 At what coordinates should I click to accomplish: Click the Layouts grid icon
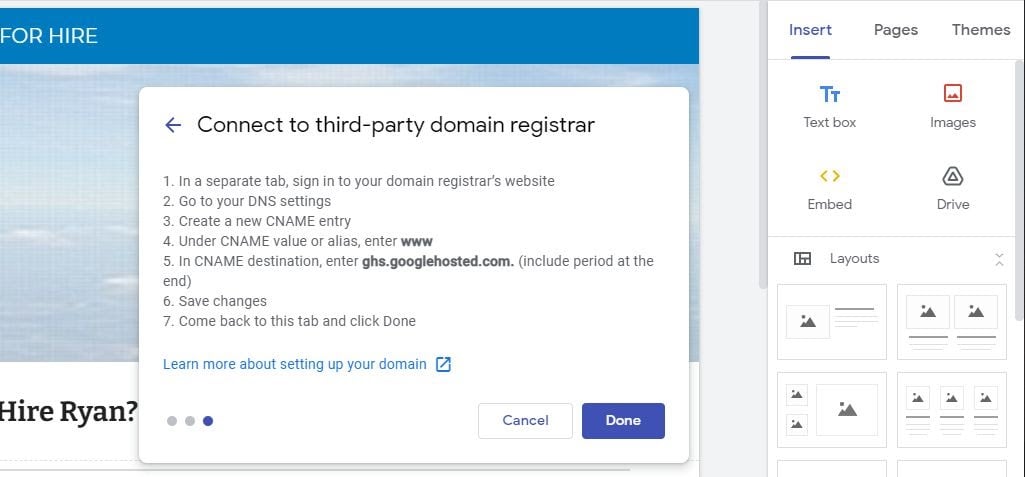[802, 259]
